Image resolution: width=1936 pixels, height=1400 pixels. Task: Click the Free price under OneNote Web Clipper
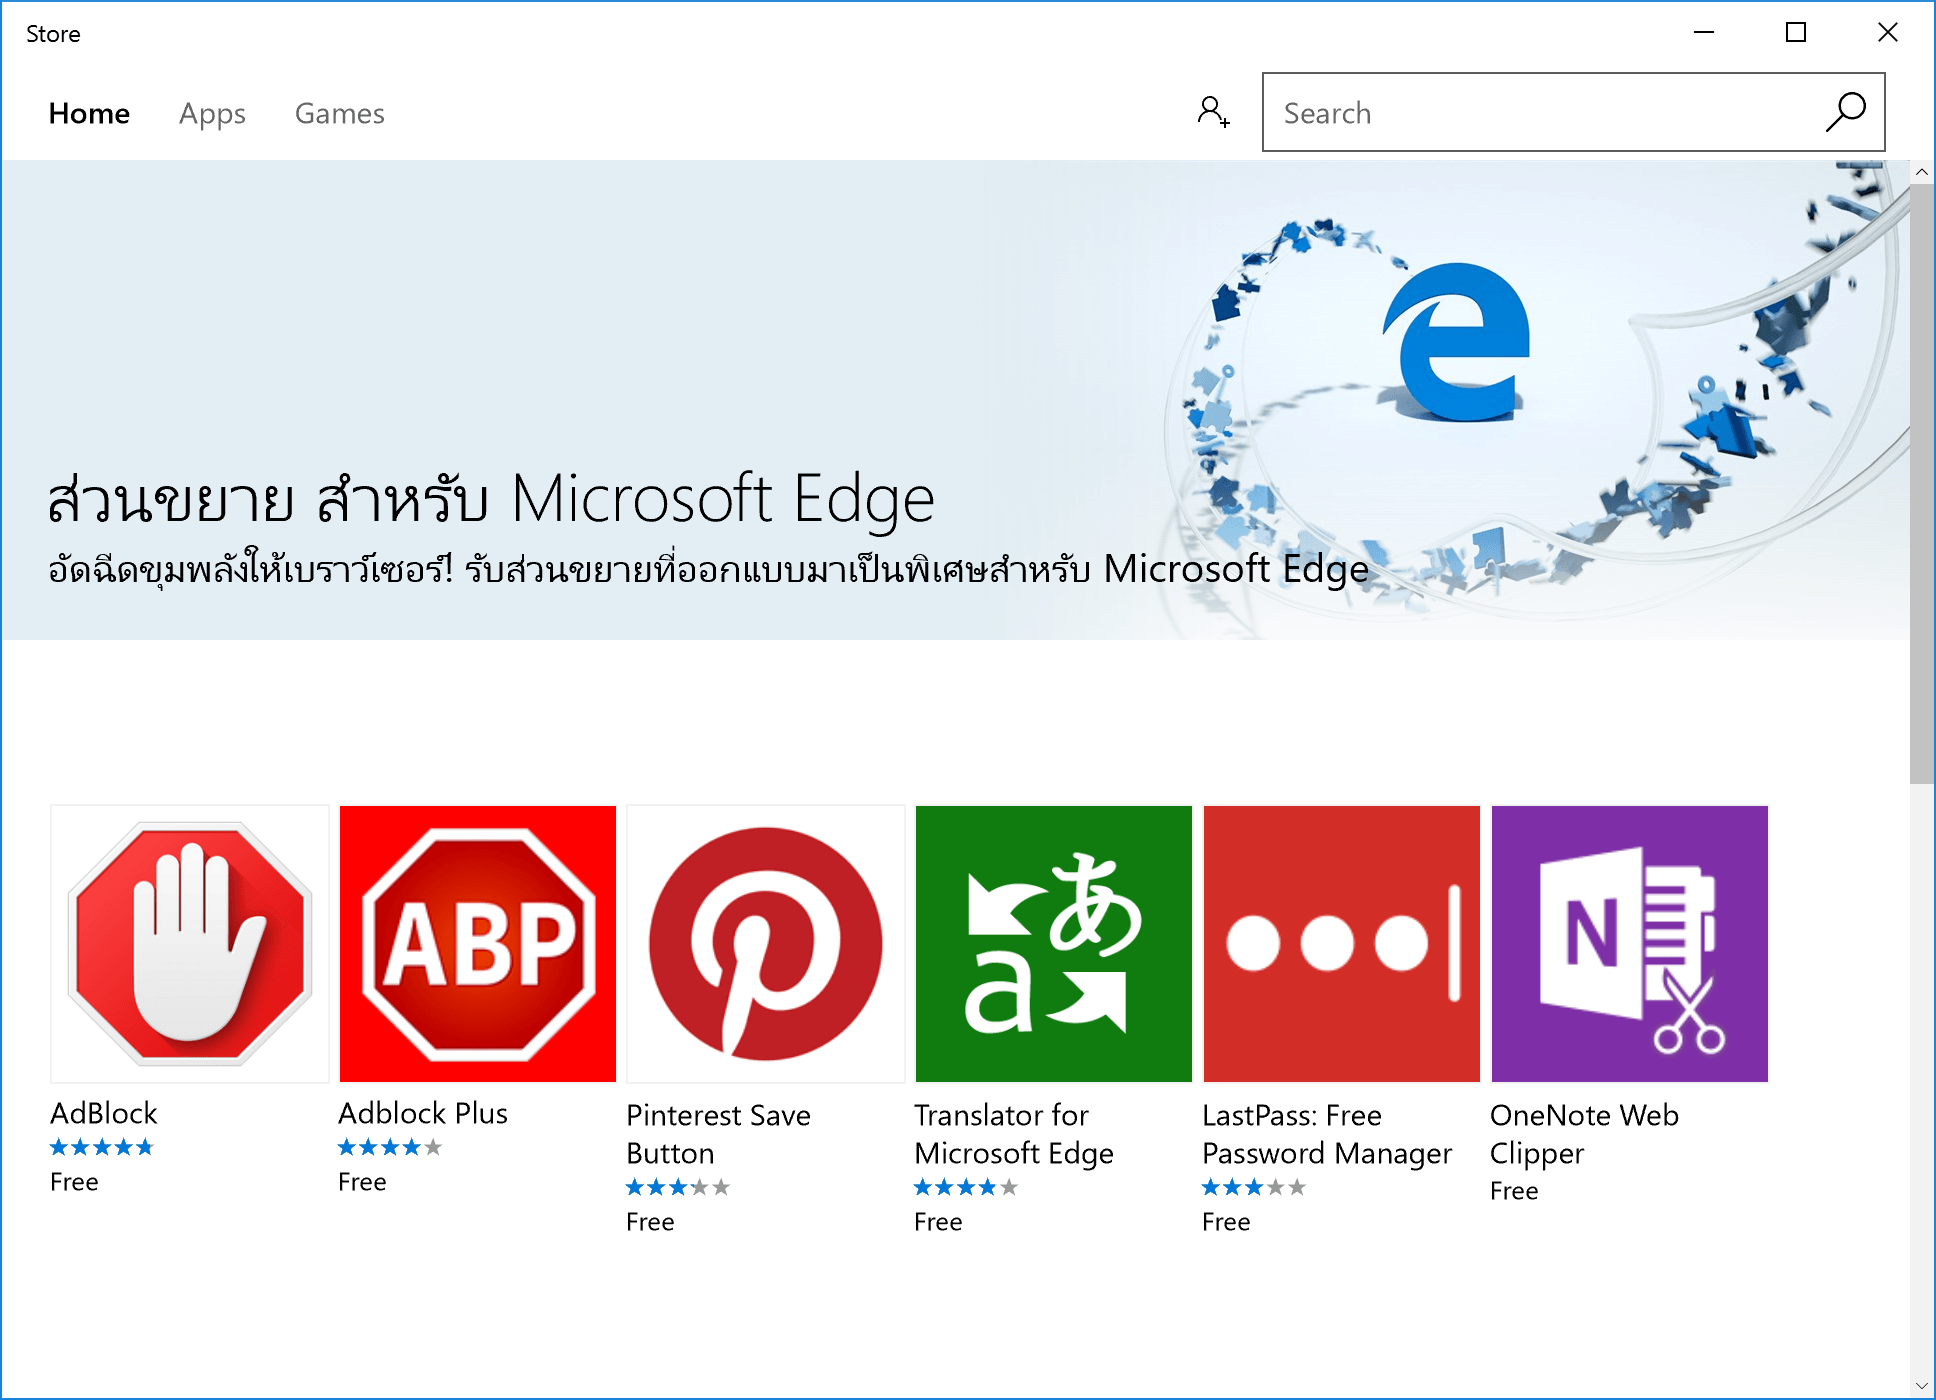(x=1514, y=1191)
